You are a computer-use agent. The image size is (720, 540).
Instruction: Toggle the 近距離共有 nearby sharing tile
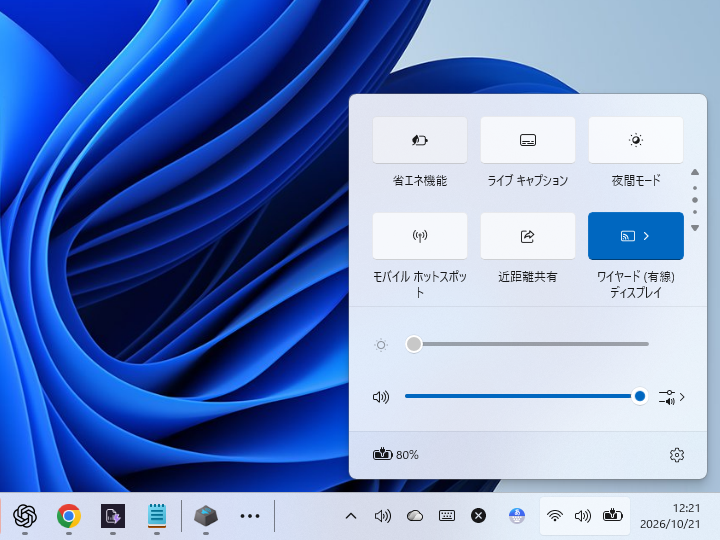[x=528, y=236]
